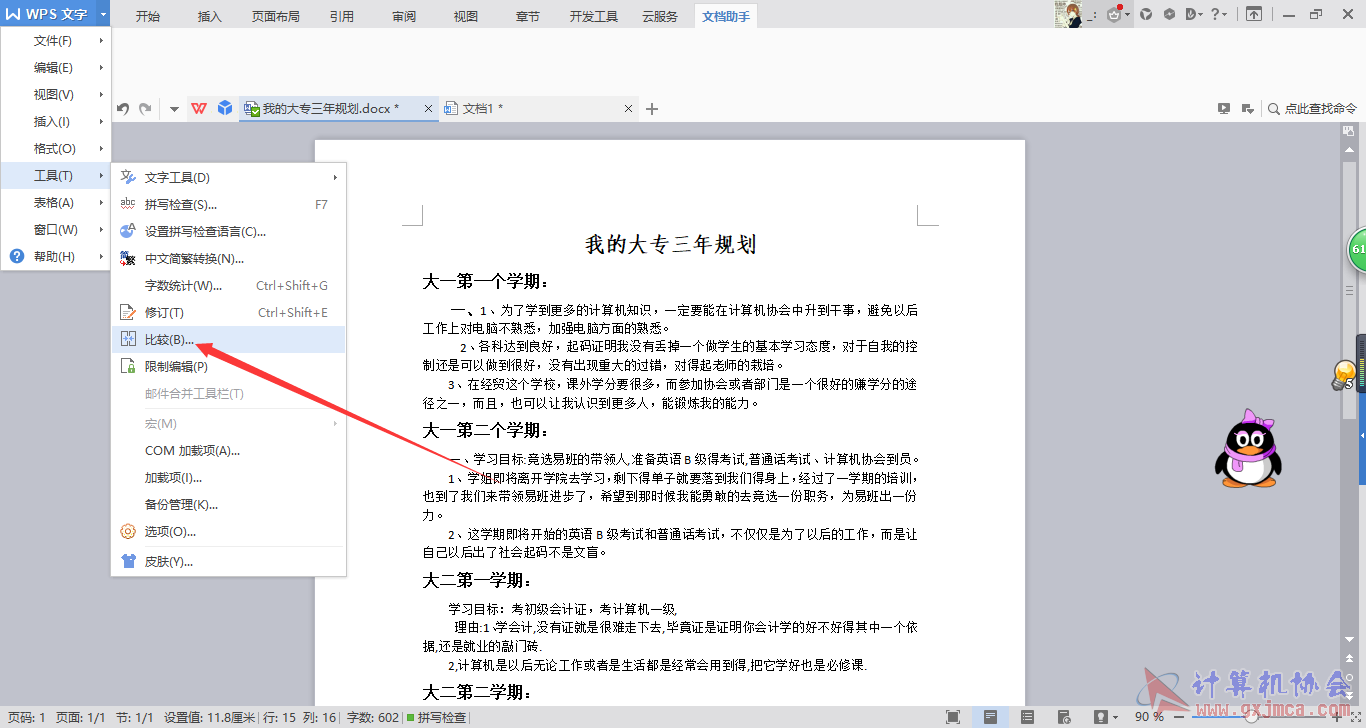Click the Help question mark circle icon in menu
This screenshot has height=728, width=1366.
pos(16,256)
